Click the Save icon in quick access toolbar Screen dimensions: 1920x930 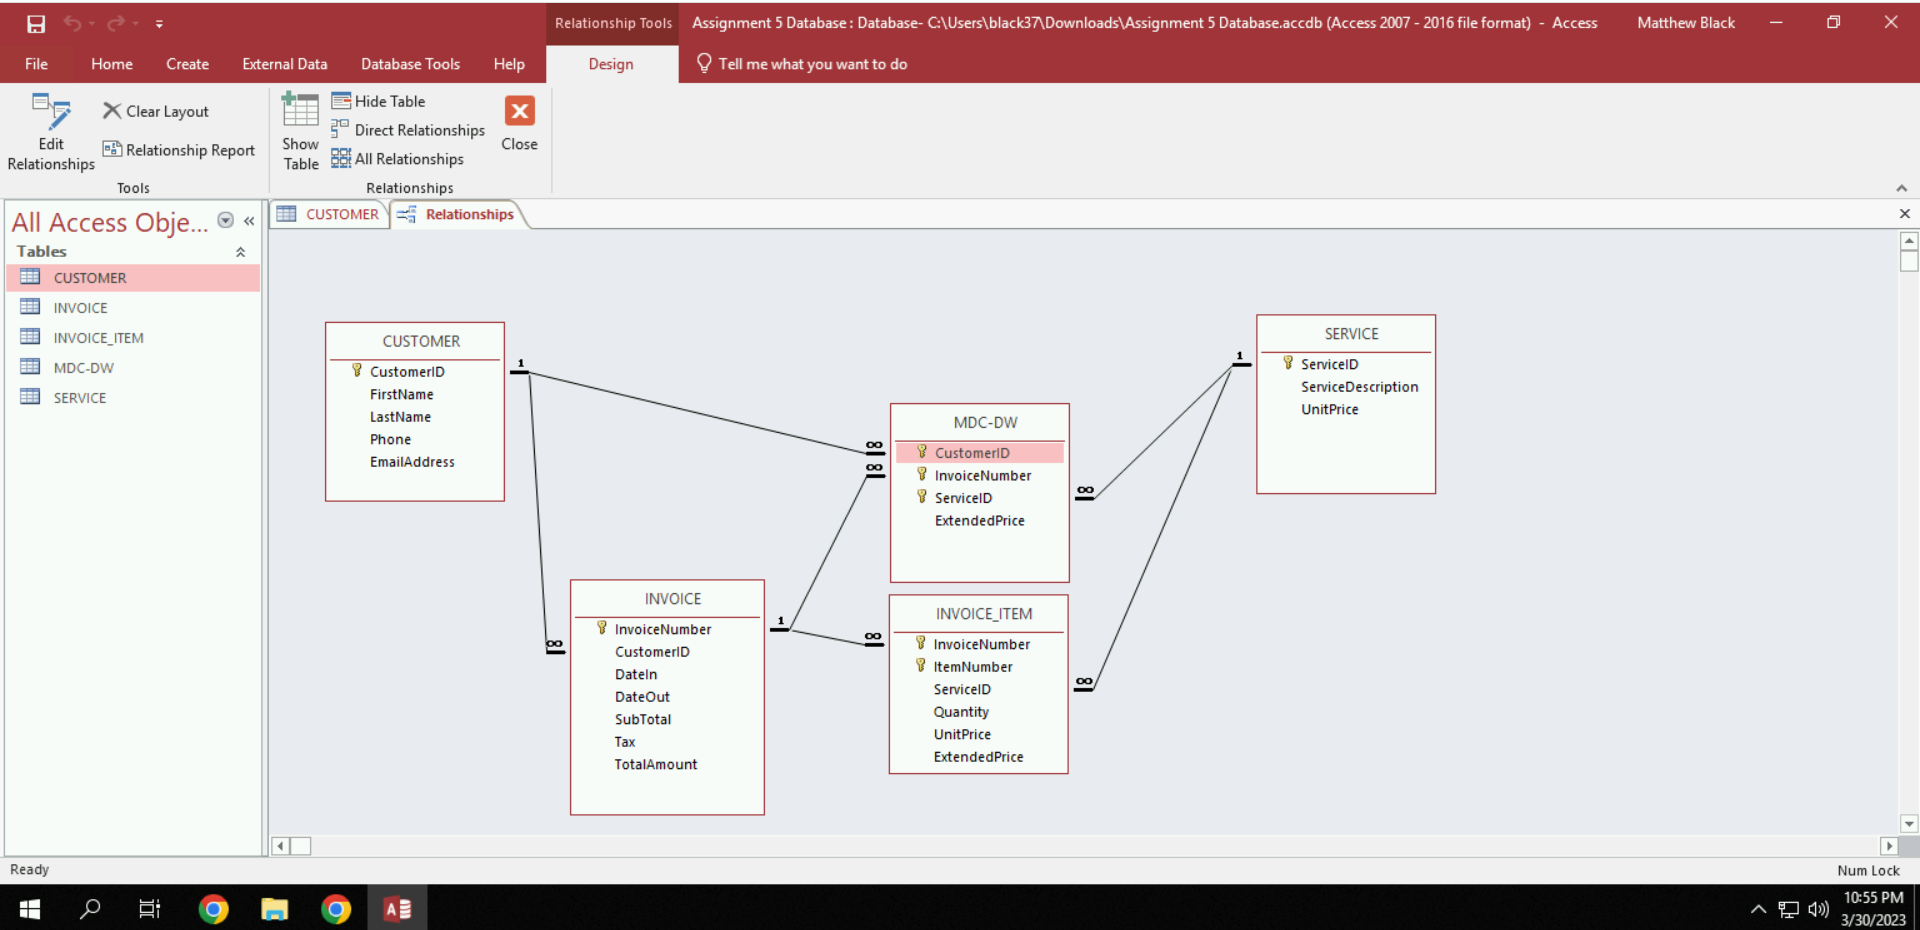(x=36, y=23)
